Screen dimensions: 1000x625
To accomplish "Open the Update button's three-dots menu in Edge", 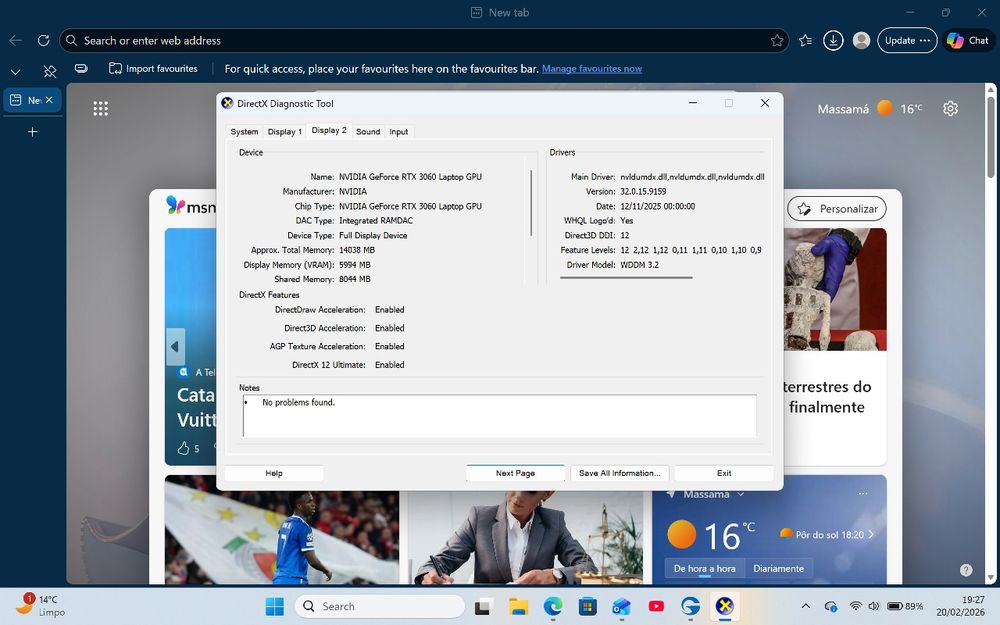I will click(925, 40).
